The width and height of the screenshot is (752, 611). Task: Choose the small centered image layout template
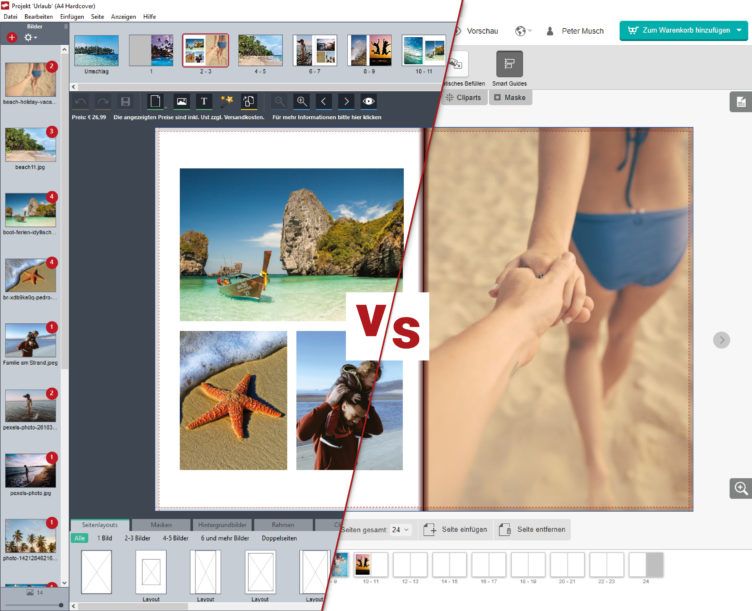click(151, 572)
